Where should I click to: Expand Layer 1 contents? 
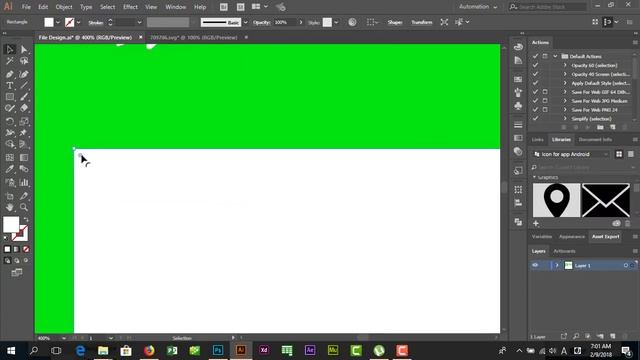click(557, 265)
